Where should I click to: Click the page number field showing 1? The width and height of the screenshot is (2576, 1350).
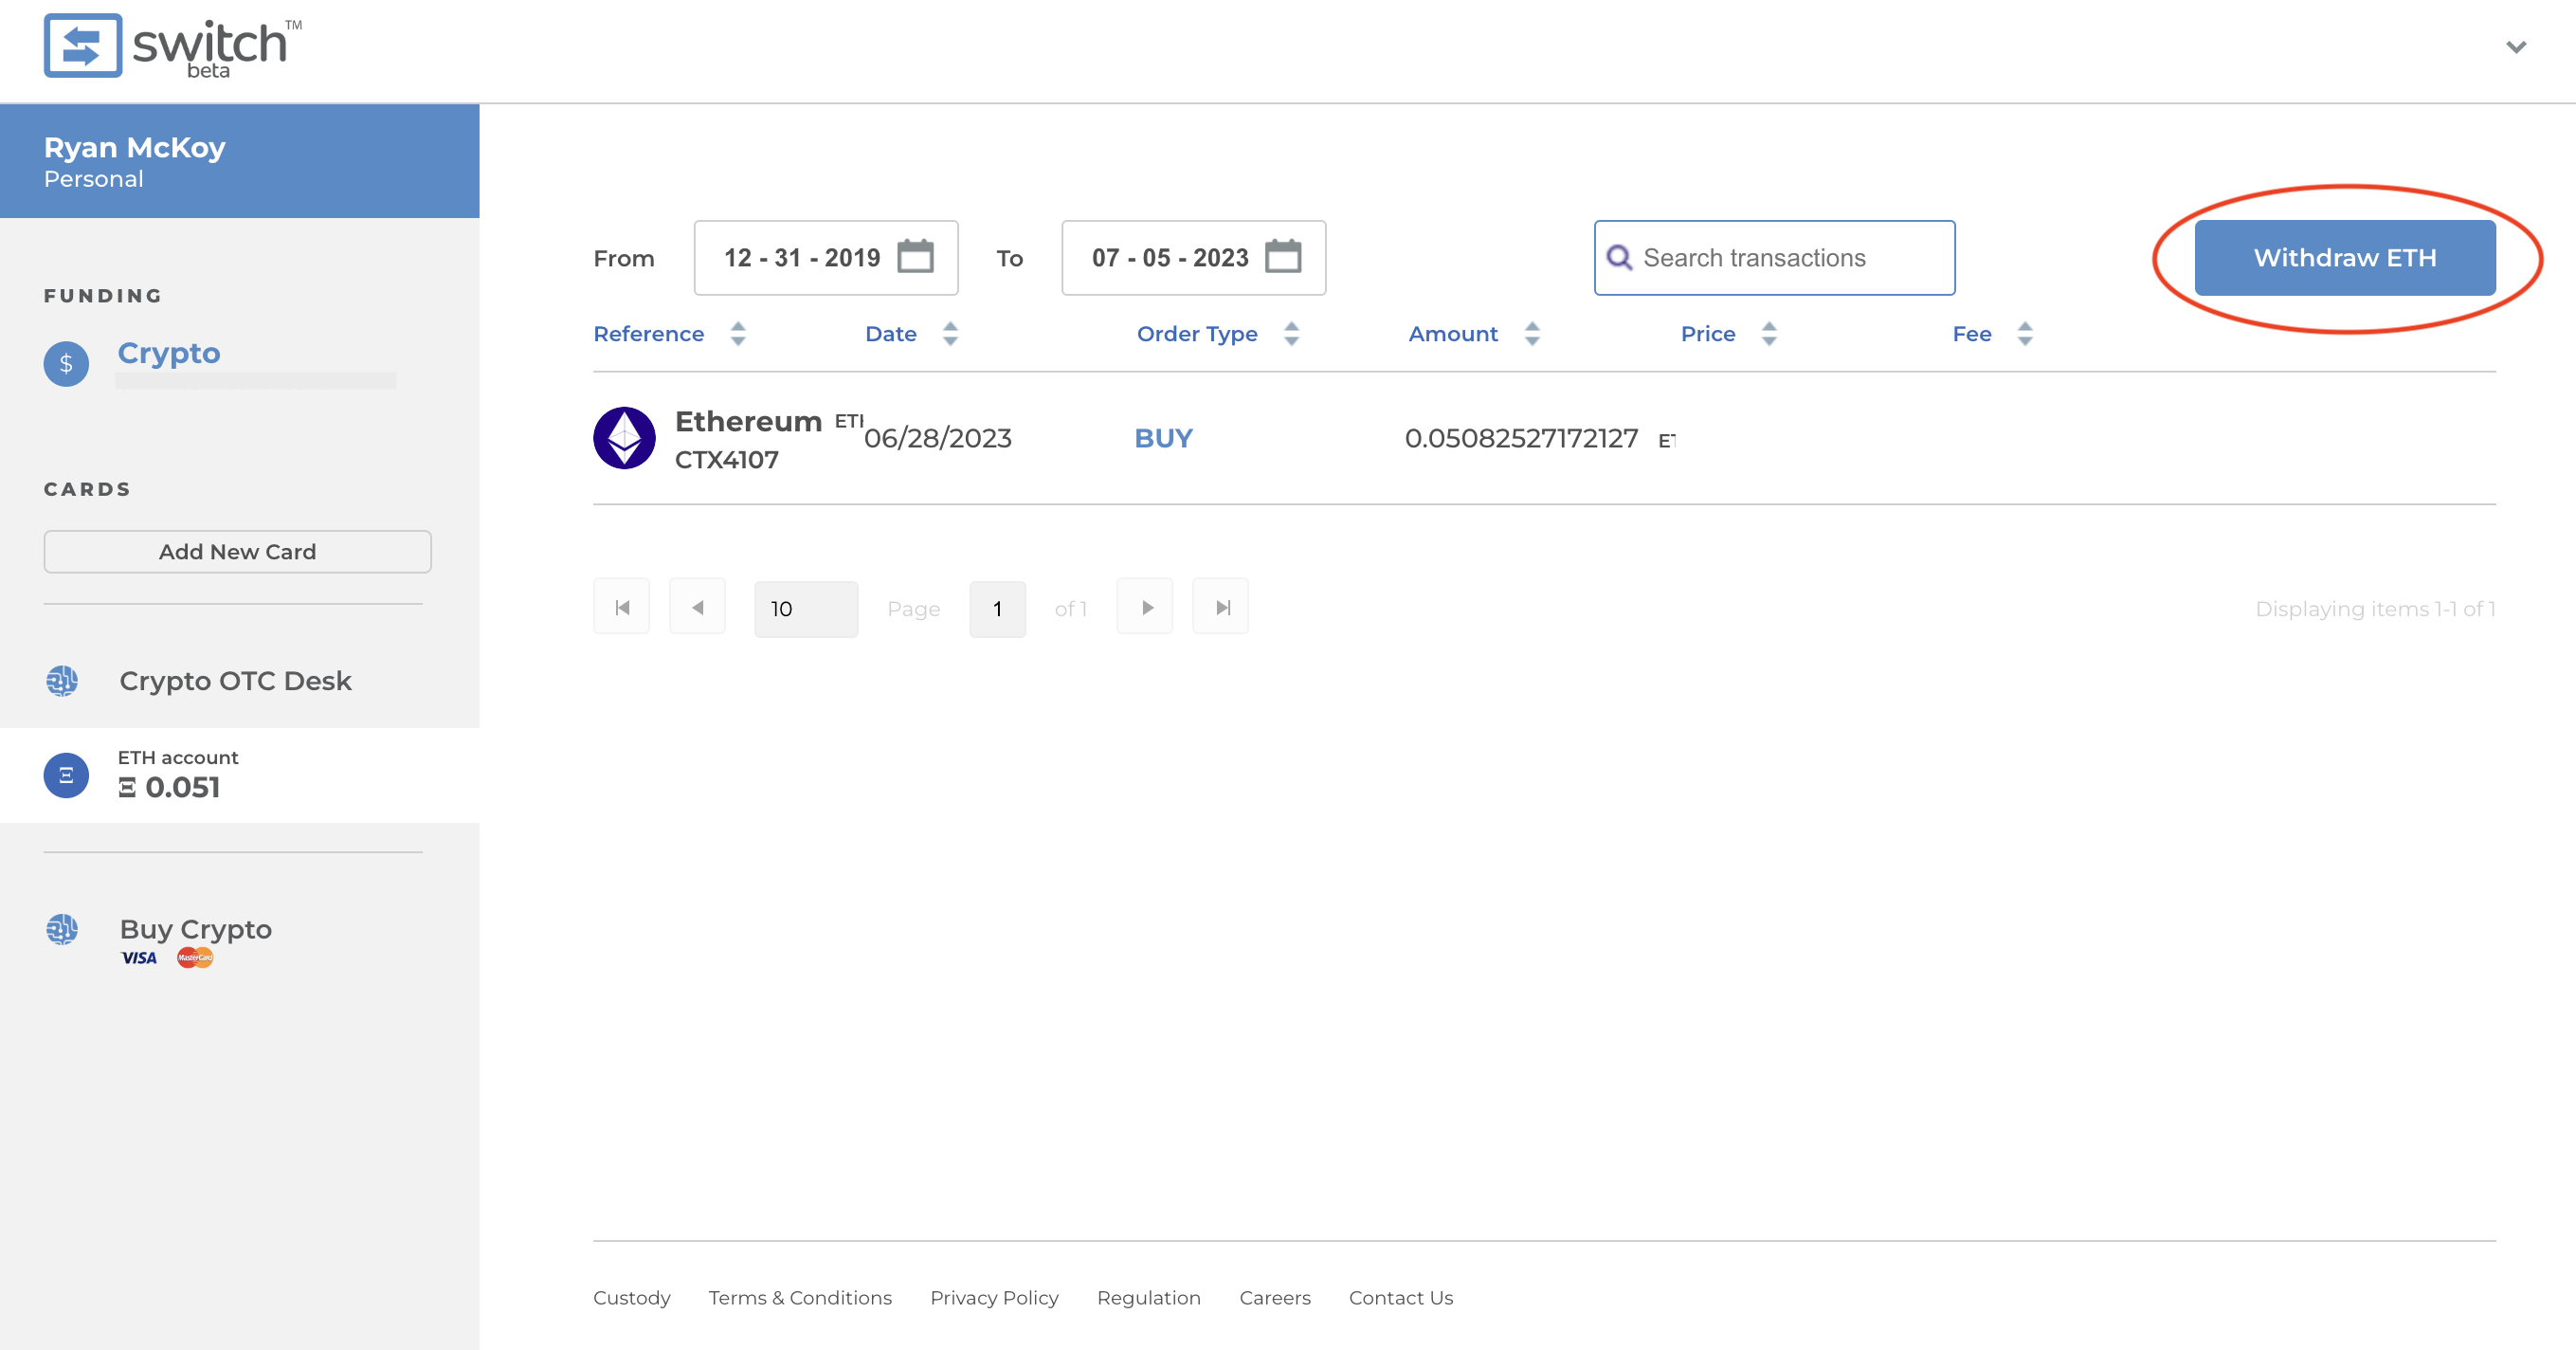(997, 608)
